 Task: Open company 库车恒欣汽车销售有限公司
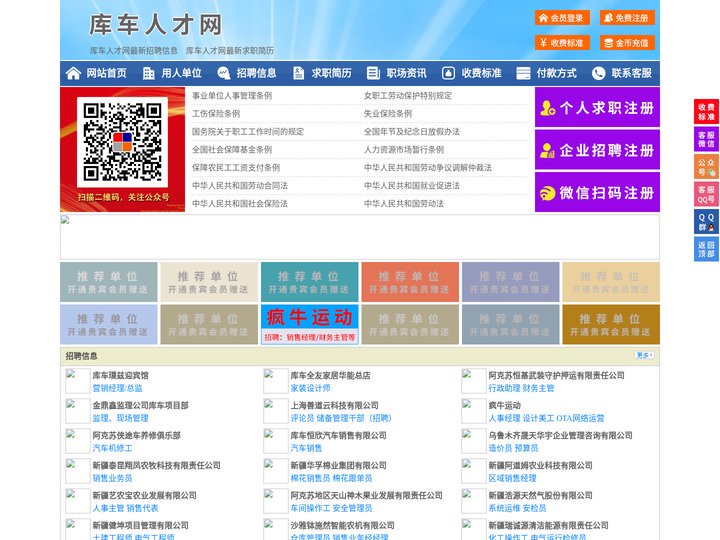(338, 435)
